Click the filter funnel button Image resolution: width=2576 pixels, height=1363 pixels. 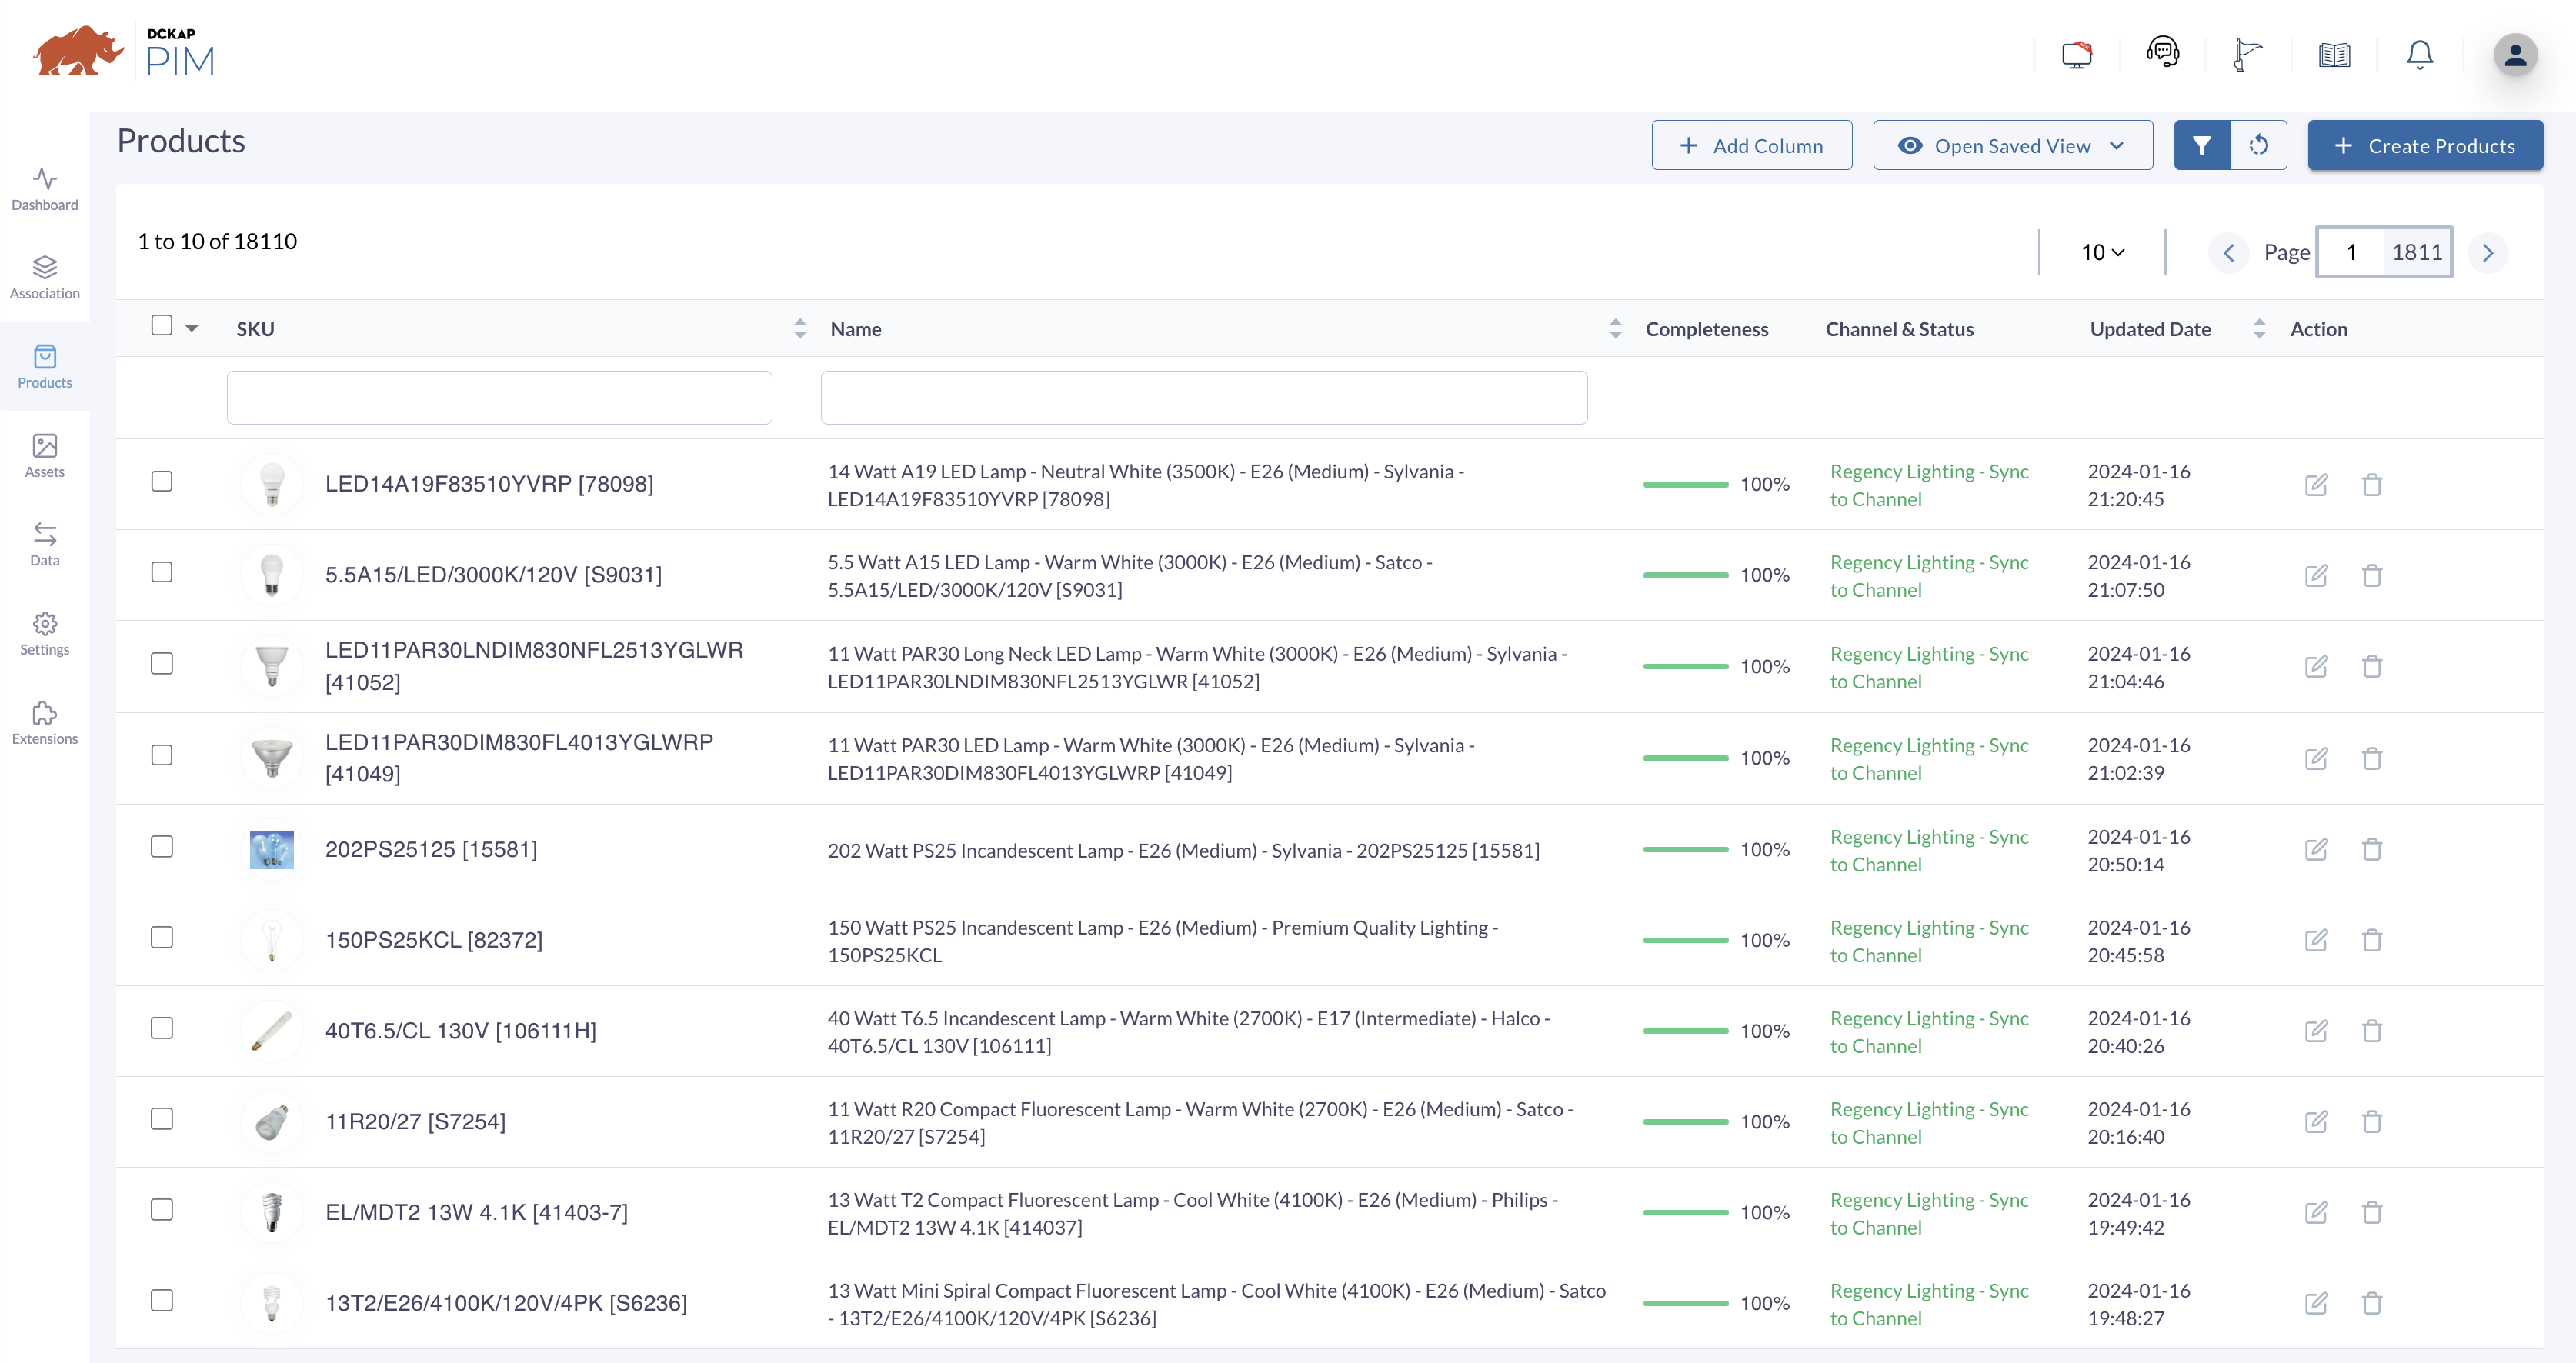point(2202,146)
